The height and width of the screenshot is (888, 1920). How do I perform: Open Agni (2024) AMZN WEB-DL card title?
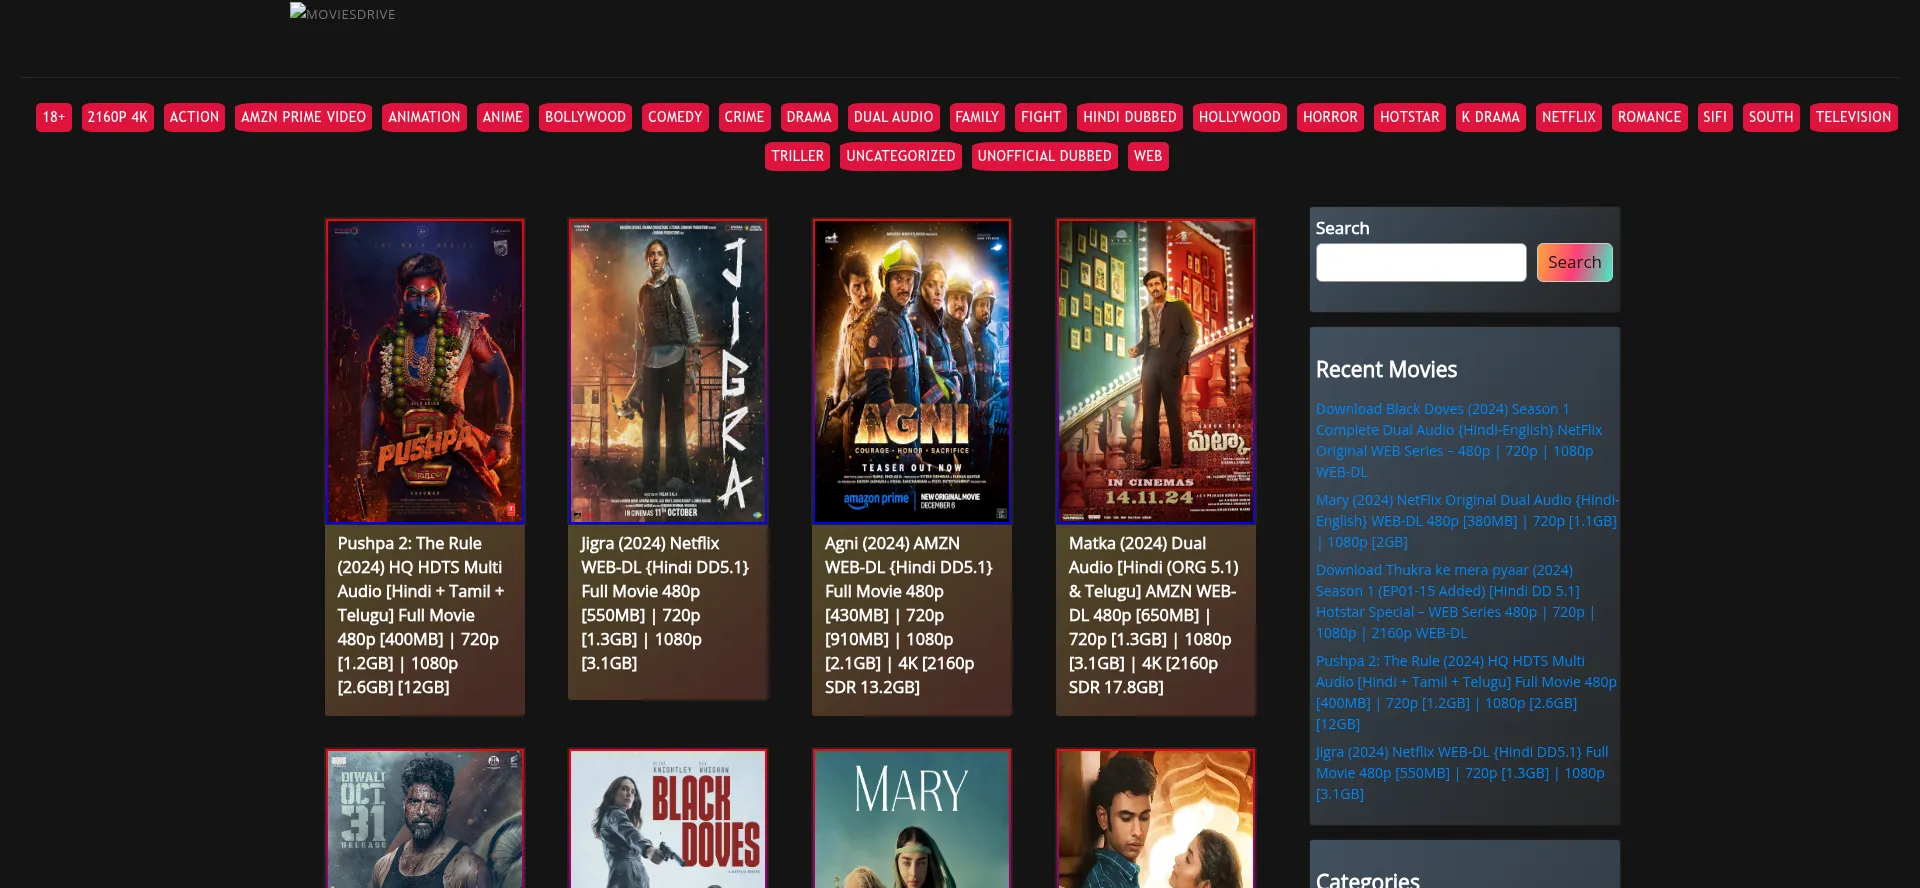click(x=909, y=615)
